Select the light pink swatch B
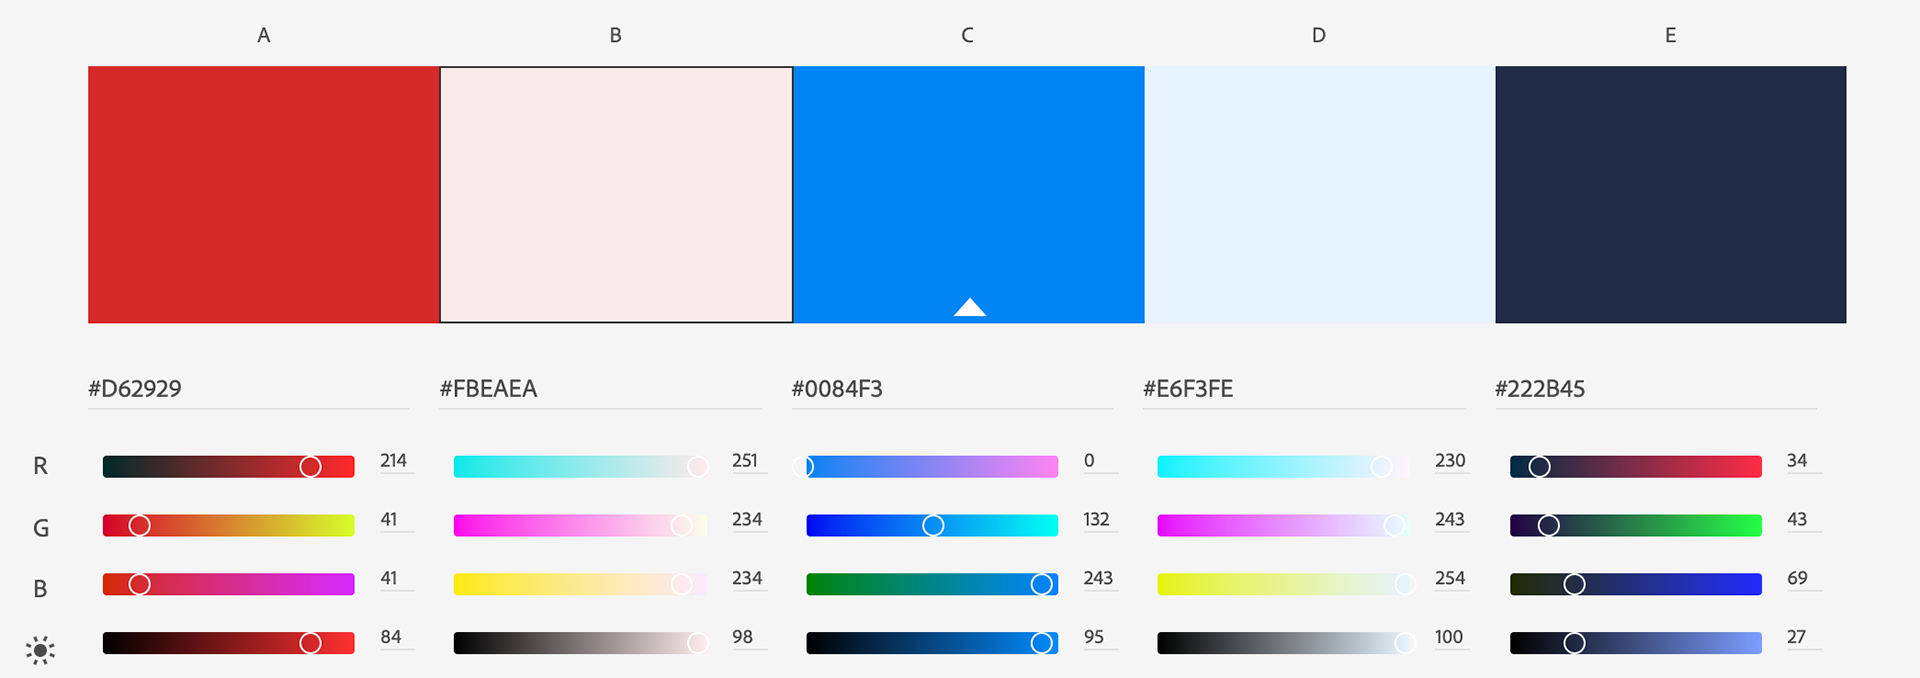 (616, 195)
